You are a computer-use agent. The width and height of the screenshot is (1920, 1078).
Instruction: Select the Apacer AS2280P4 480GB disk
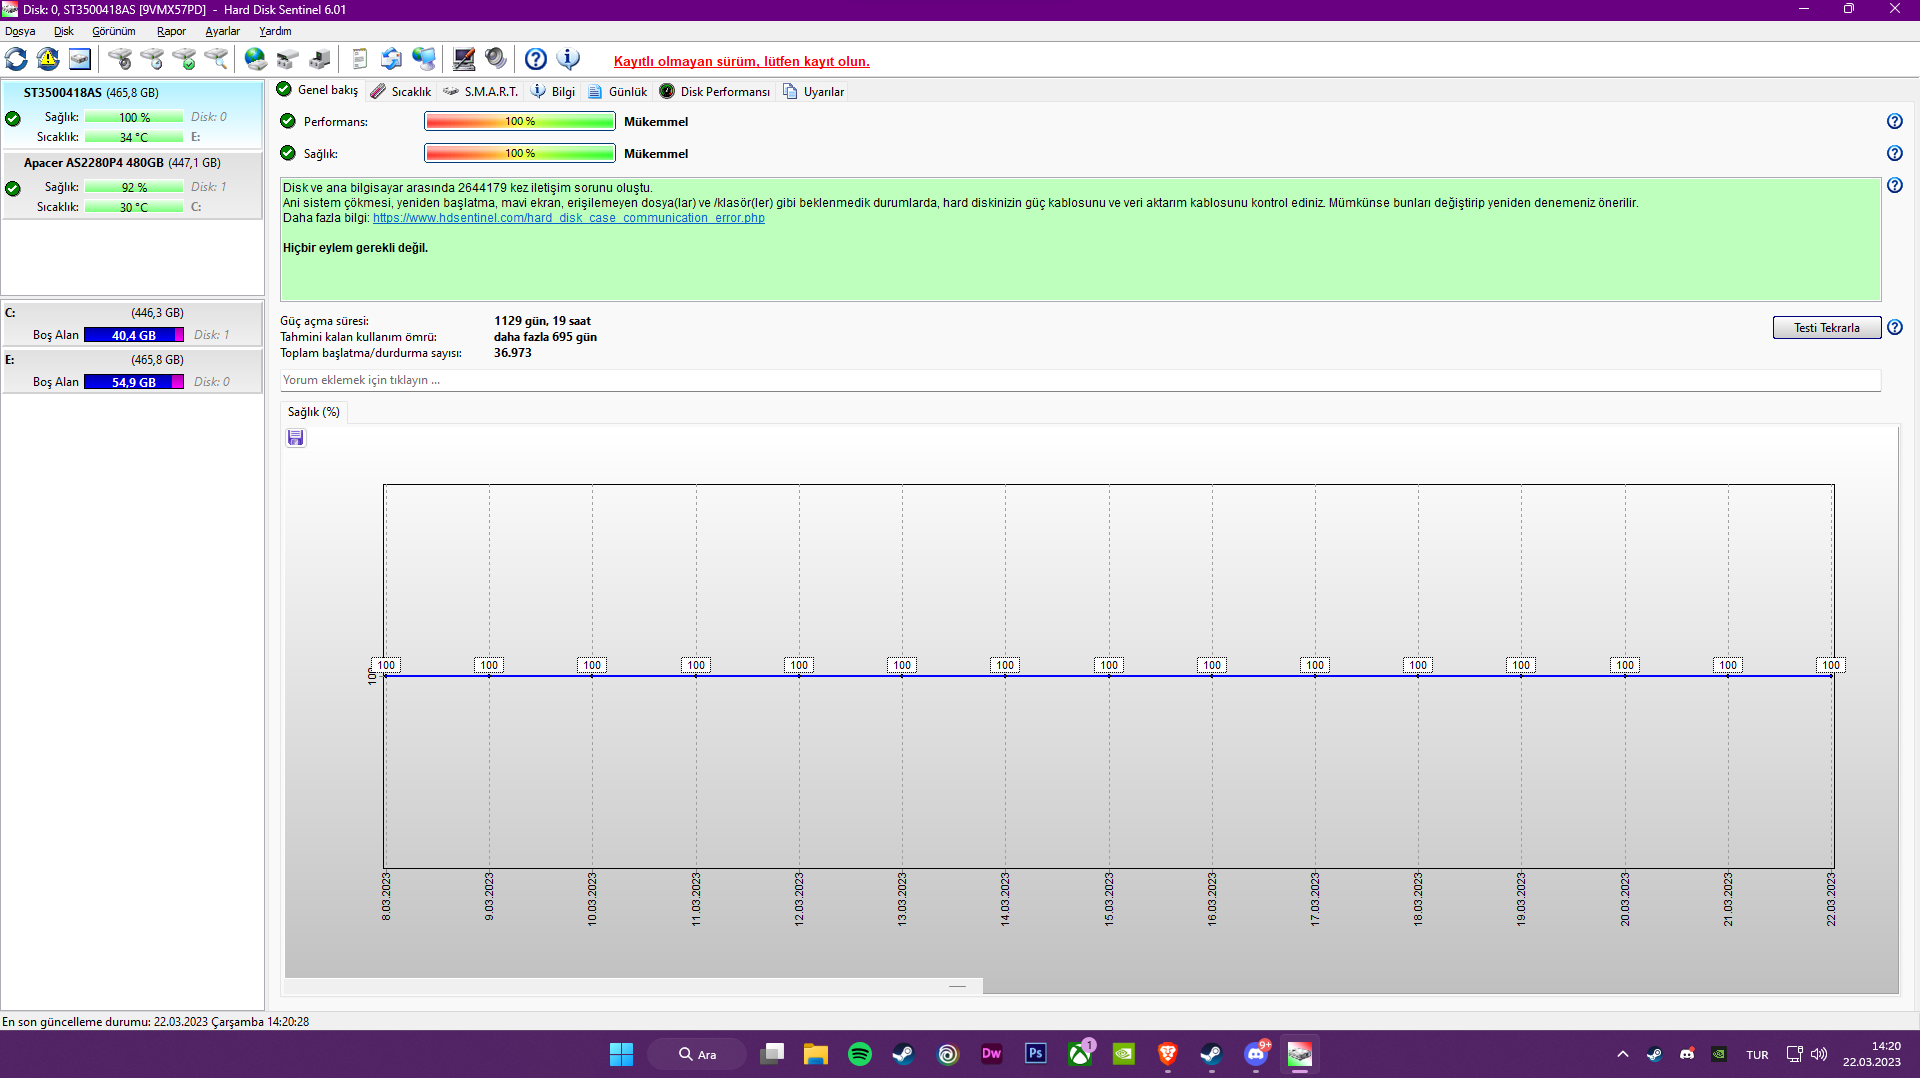[132, 184]
